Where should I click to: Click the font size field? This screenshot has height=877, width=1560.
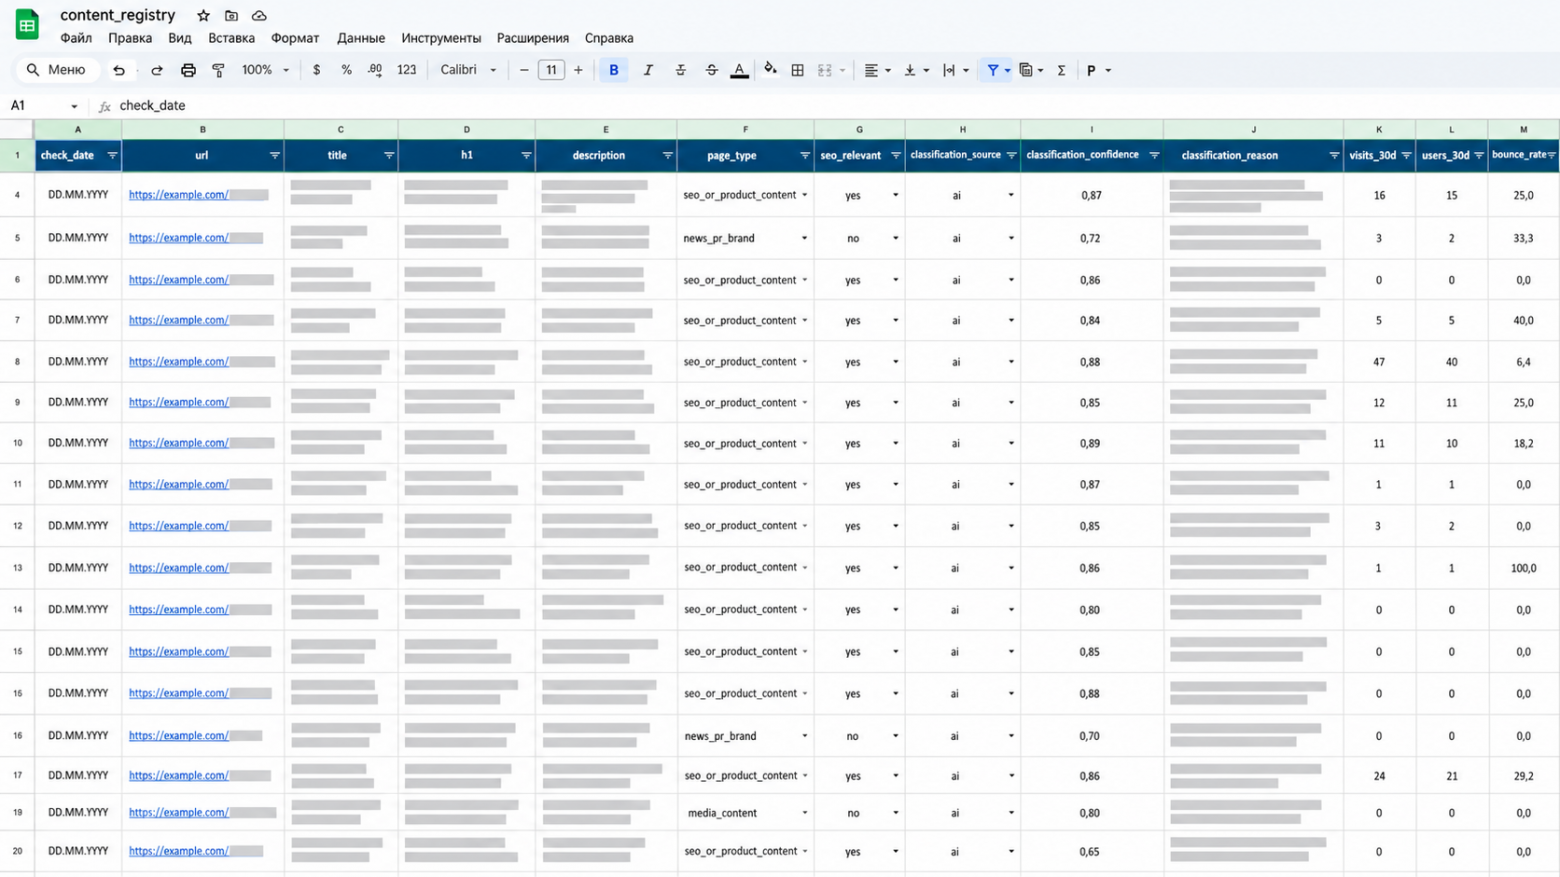pos(551,70)
